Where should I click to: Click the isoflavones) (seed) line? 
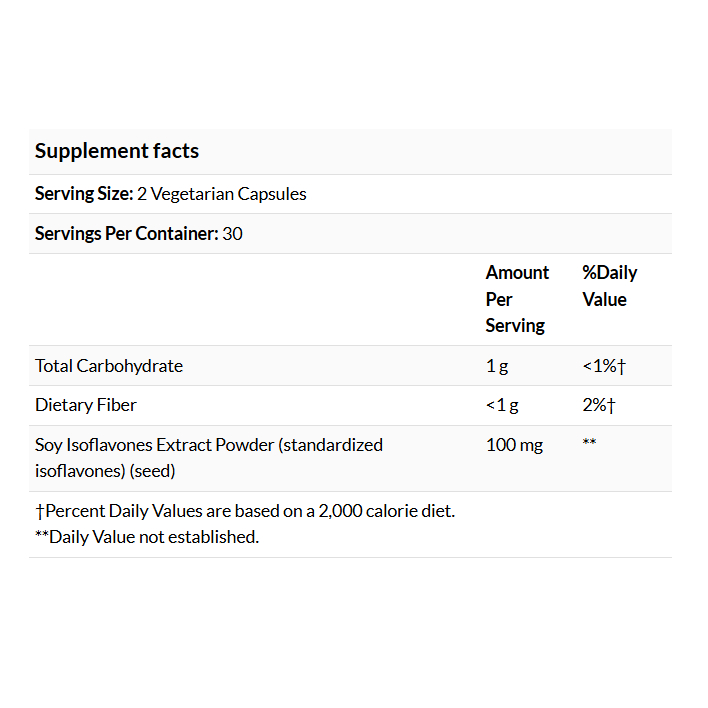pyautogui.click(x=105, y=471)
